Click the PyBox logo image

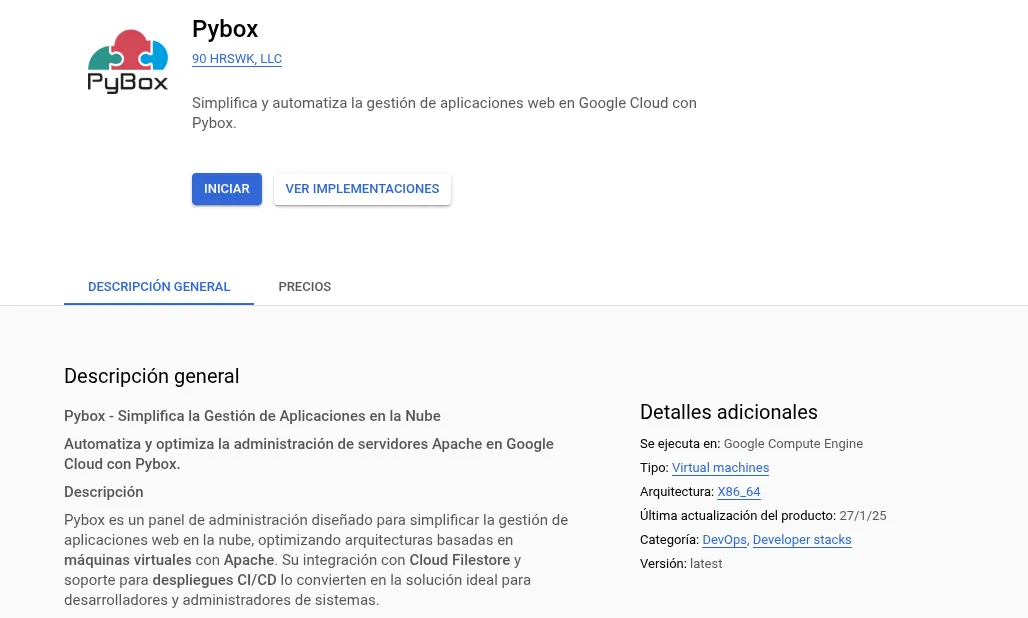(x=128, y=61)
